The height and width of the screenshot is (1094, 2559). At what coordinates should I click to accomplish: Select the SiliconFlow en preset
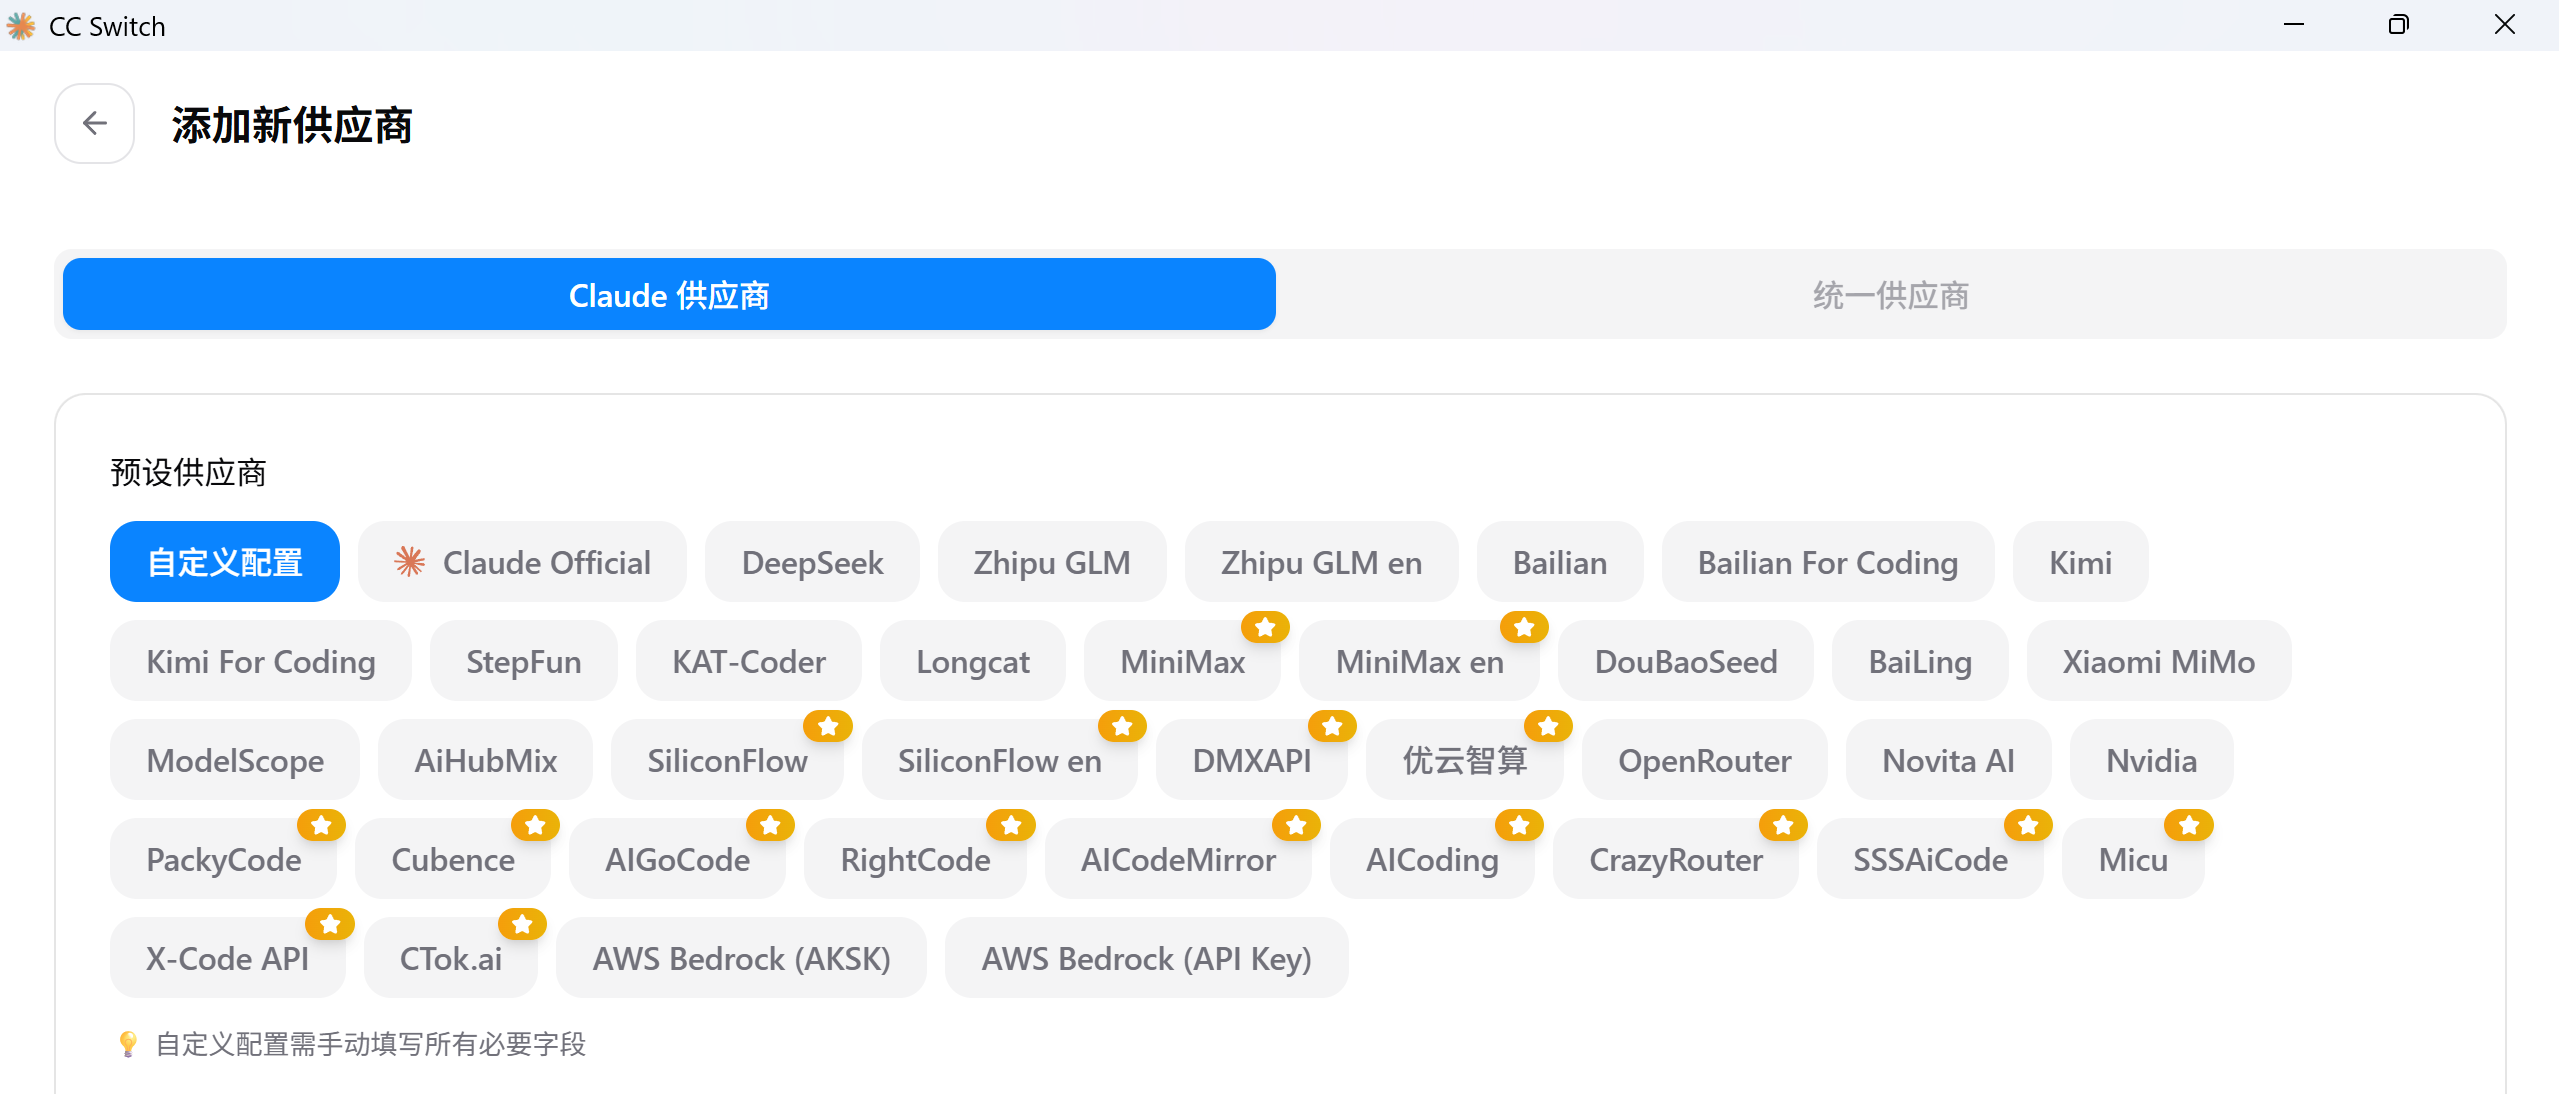click(x=1000, y=760)
